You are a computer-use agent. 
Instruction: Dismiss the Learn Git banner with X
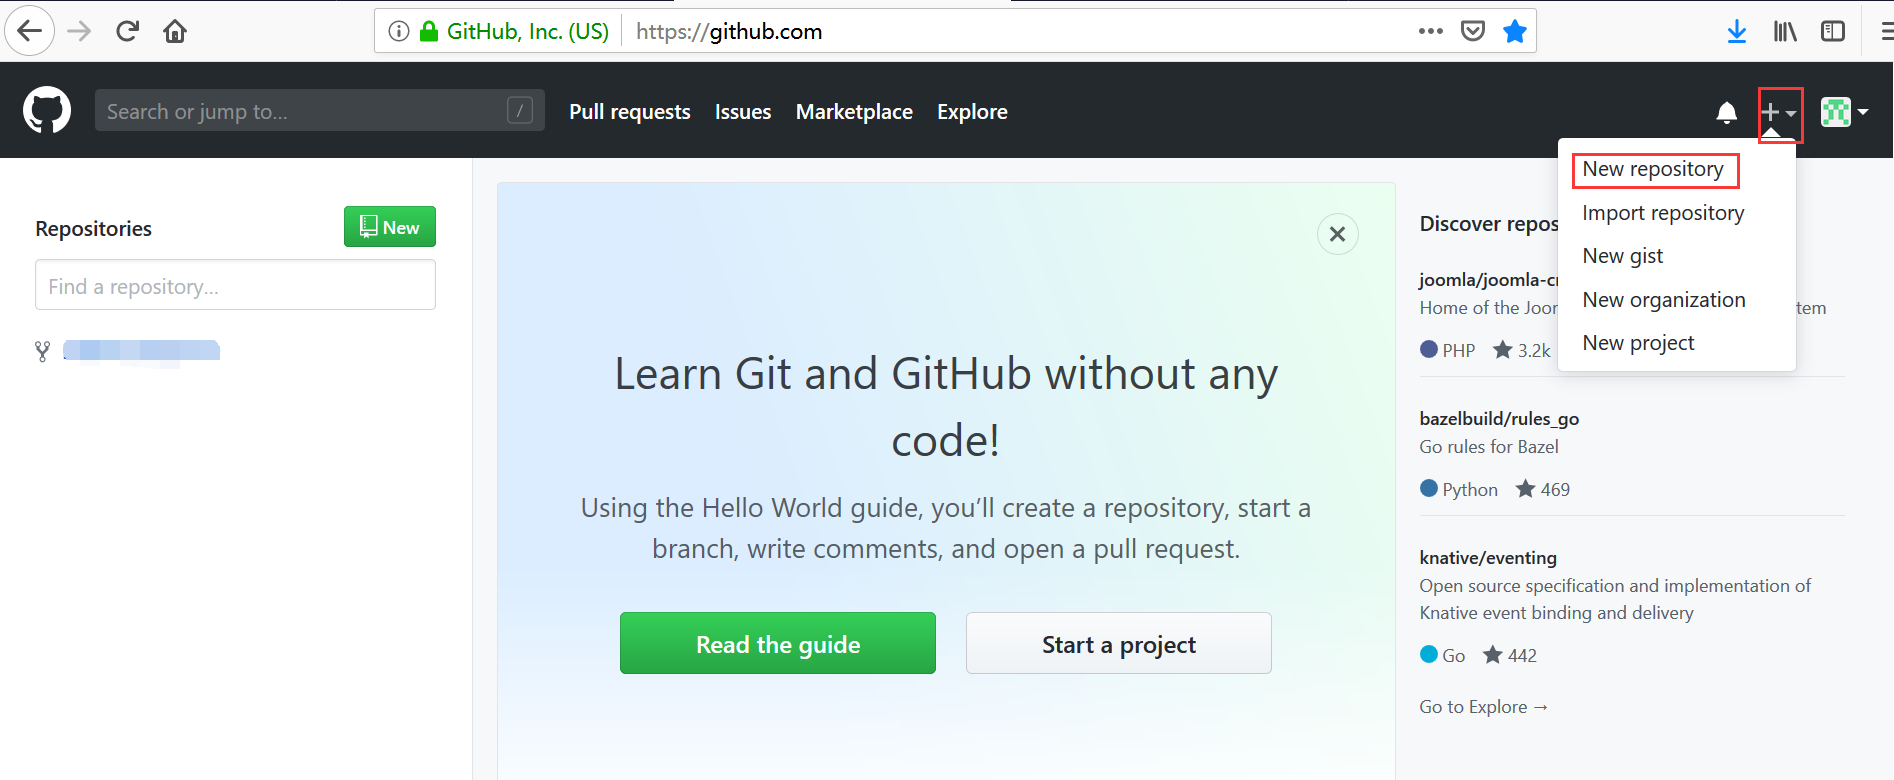(x=1338, y=234)
